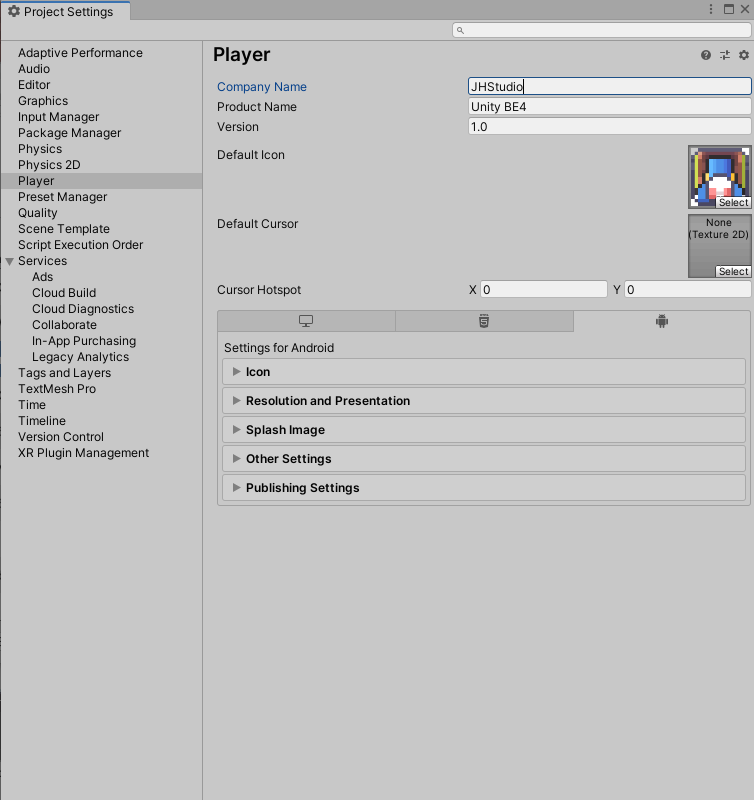The height and width of the screenshot is (800, 754).
Task: Expand Resolution and Presentation section
Action: [484, 401]
